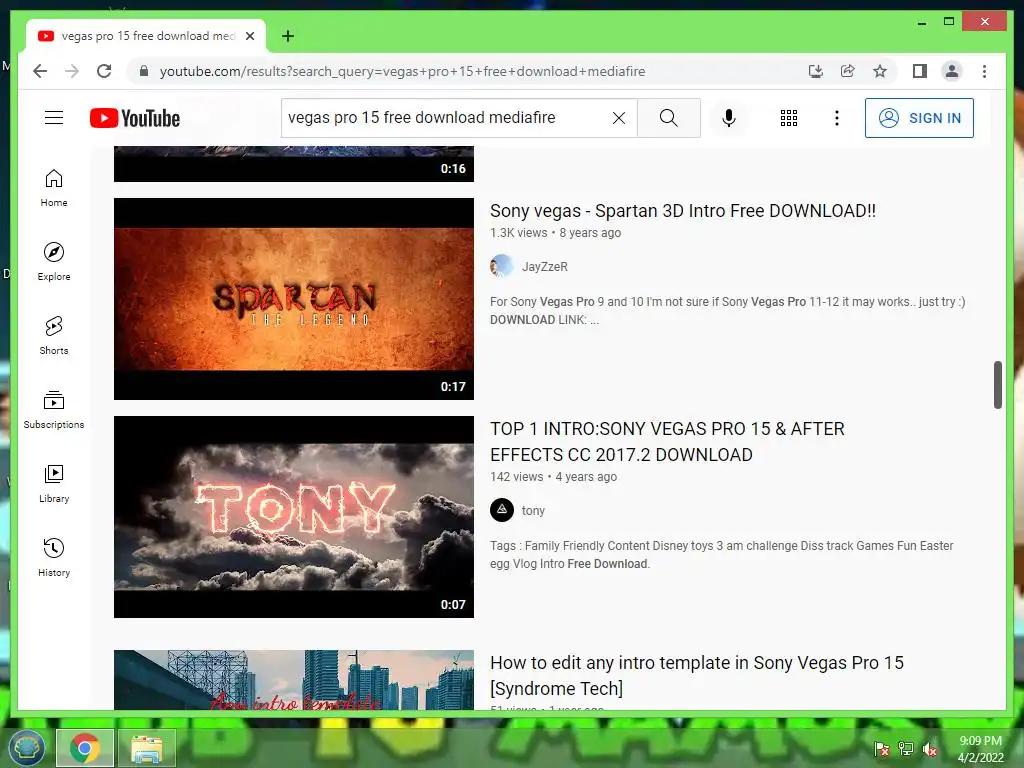Screen dimensions: 1024x768
Task: Clear the search box with the X
Action: point(618,118)
